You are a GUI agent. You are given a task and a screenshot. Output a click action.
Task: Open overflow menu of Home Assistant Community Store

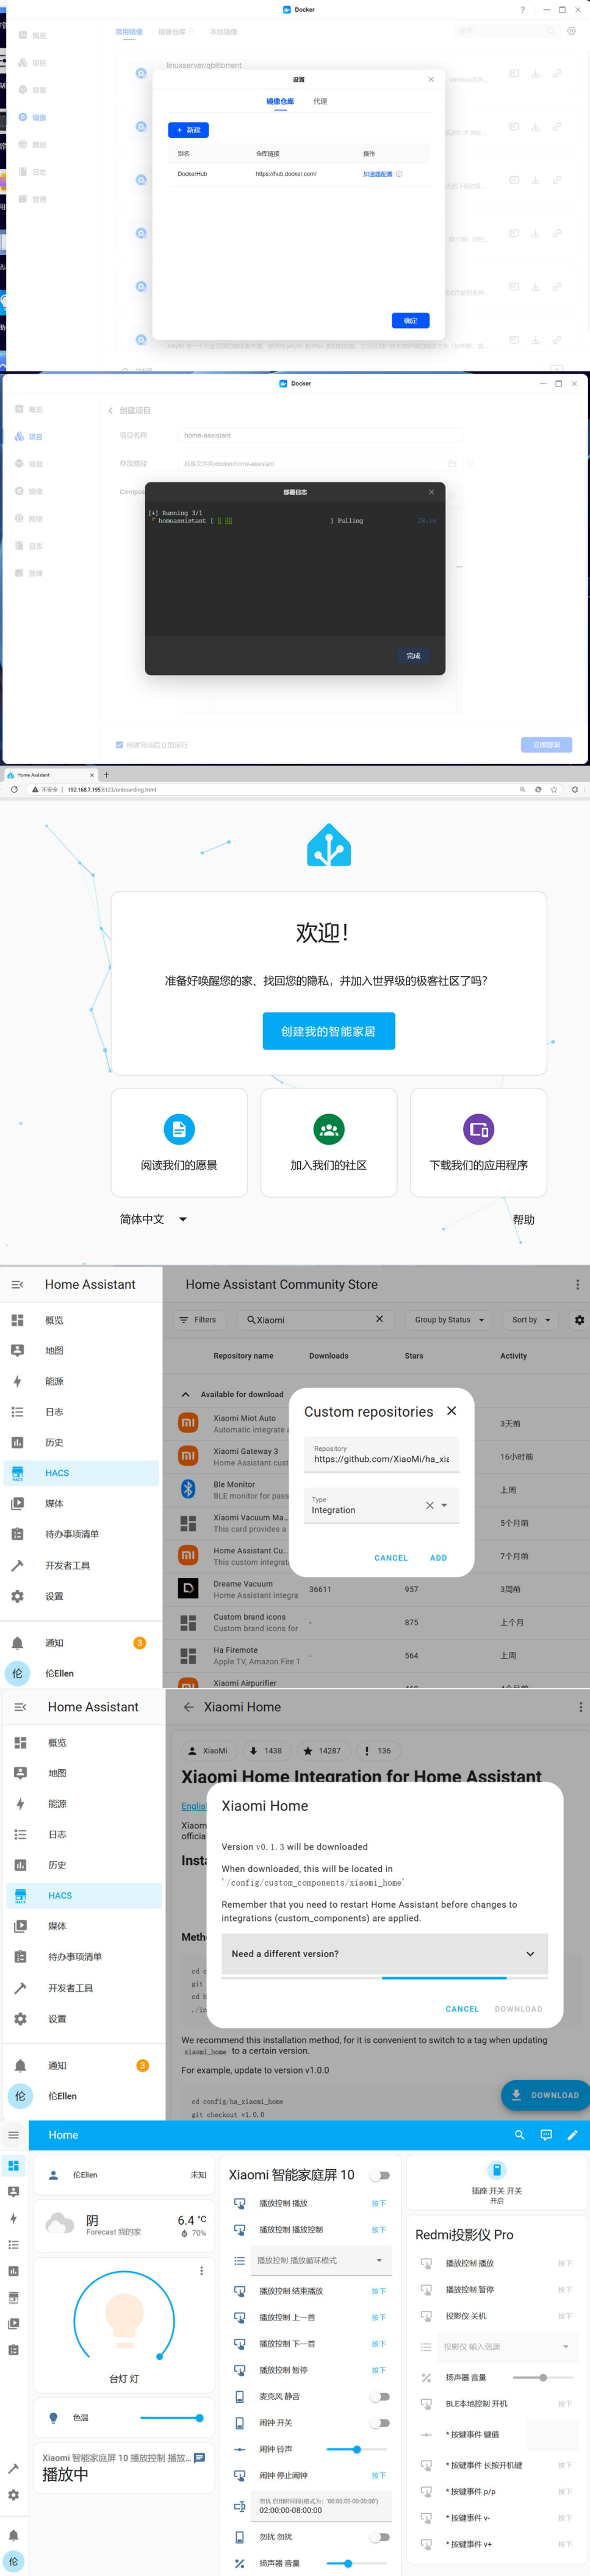click(577, 1284)
